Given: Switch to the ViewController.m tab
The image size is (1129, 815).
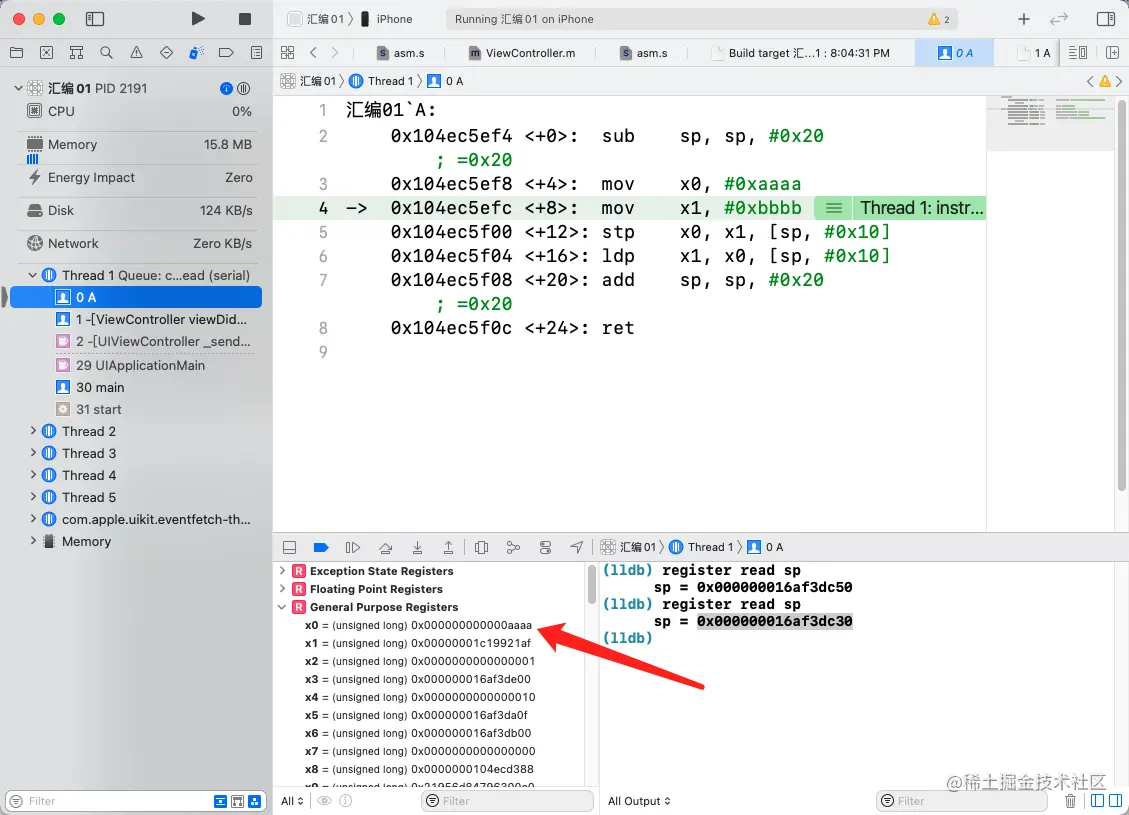Looking at the screenshot, I should 522,53.
